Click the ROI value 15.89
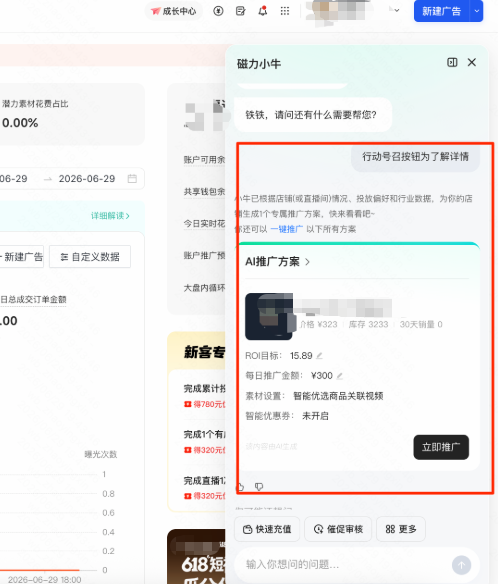Viewport: 498px width, 584px height. coord(301,356)
